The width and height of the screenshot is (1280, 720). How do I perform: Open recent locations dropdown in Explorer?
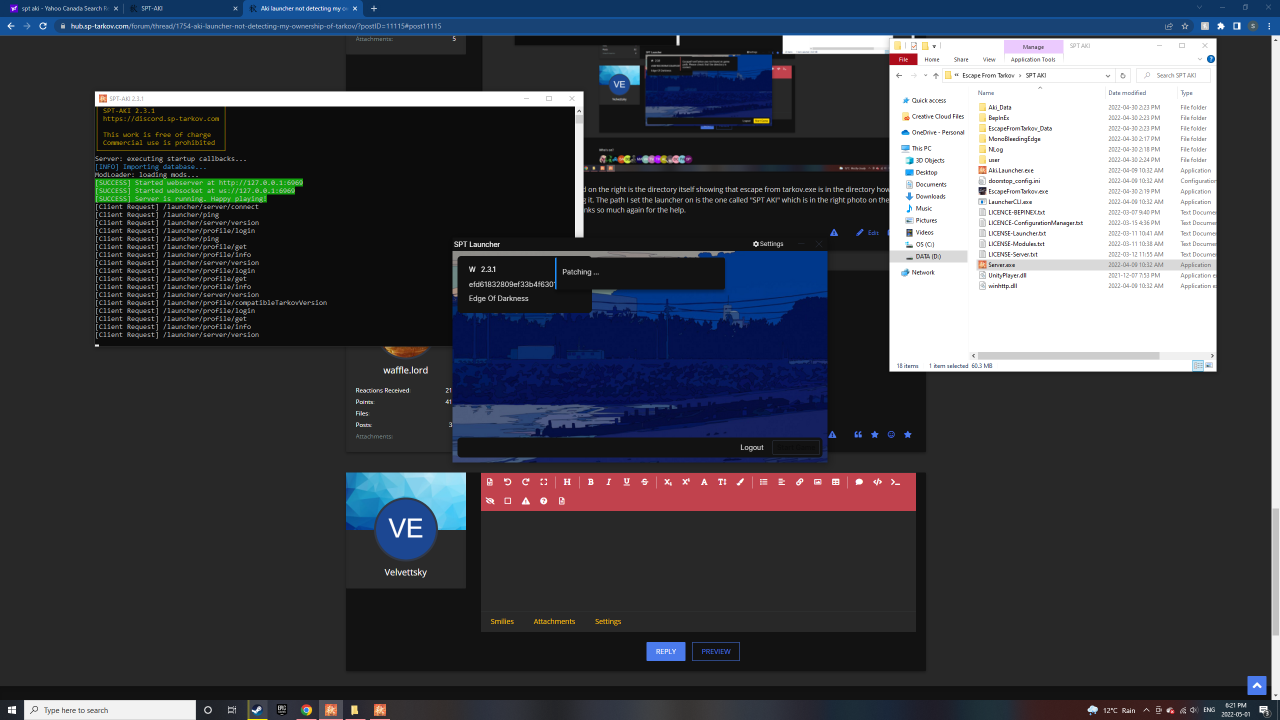tap(926, 75)
